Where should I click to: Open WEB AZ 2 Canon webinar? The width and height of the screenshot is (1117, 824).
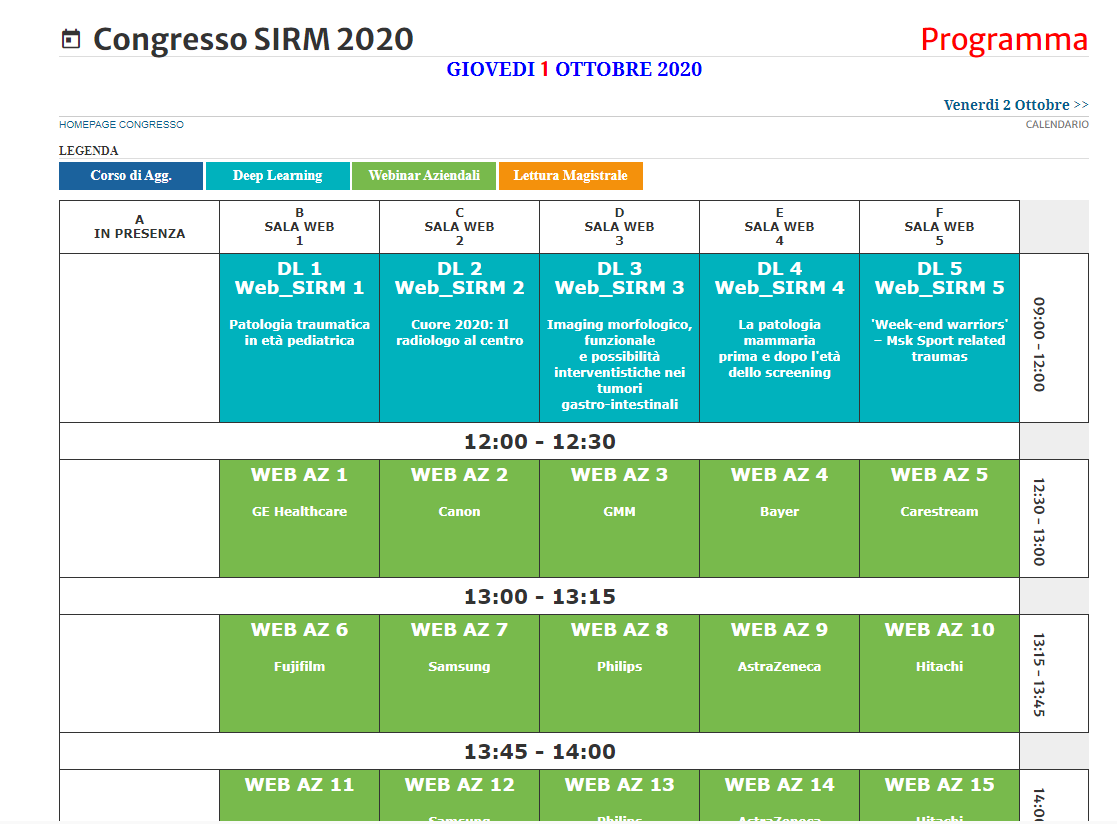click(459, 512)
